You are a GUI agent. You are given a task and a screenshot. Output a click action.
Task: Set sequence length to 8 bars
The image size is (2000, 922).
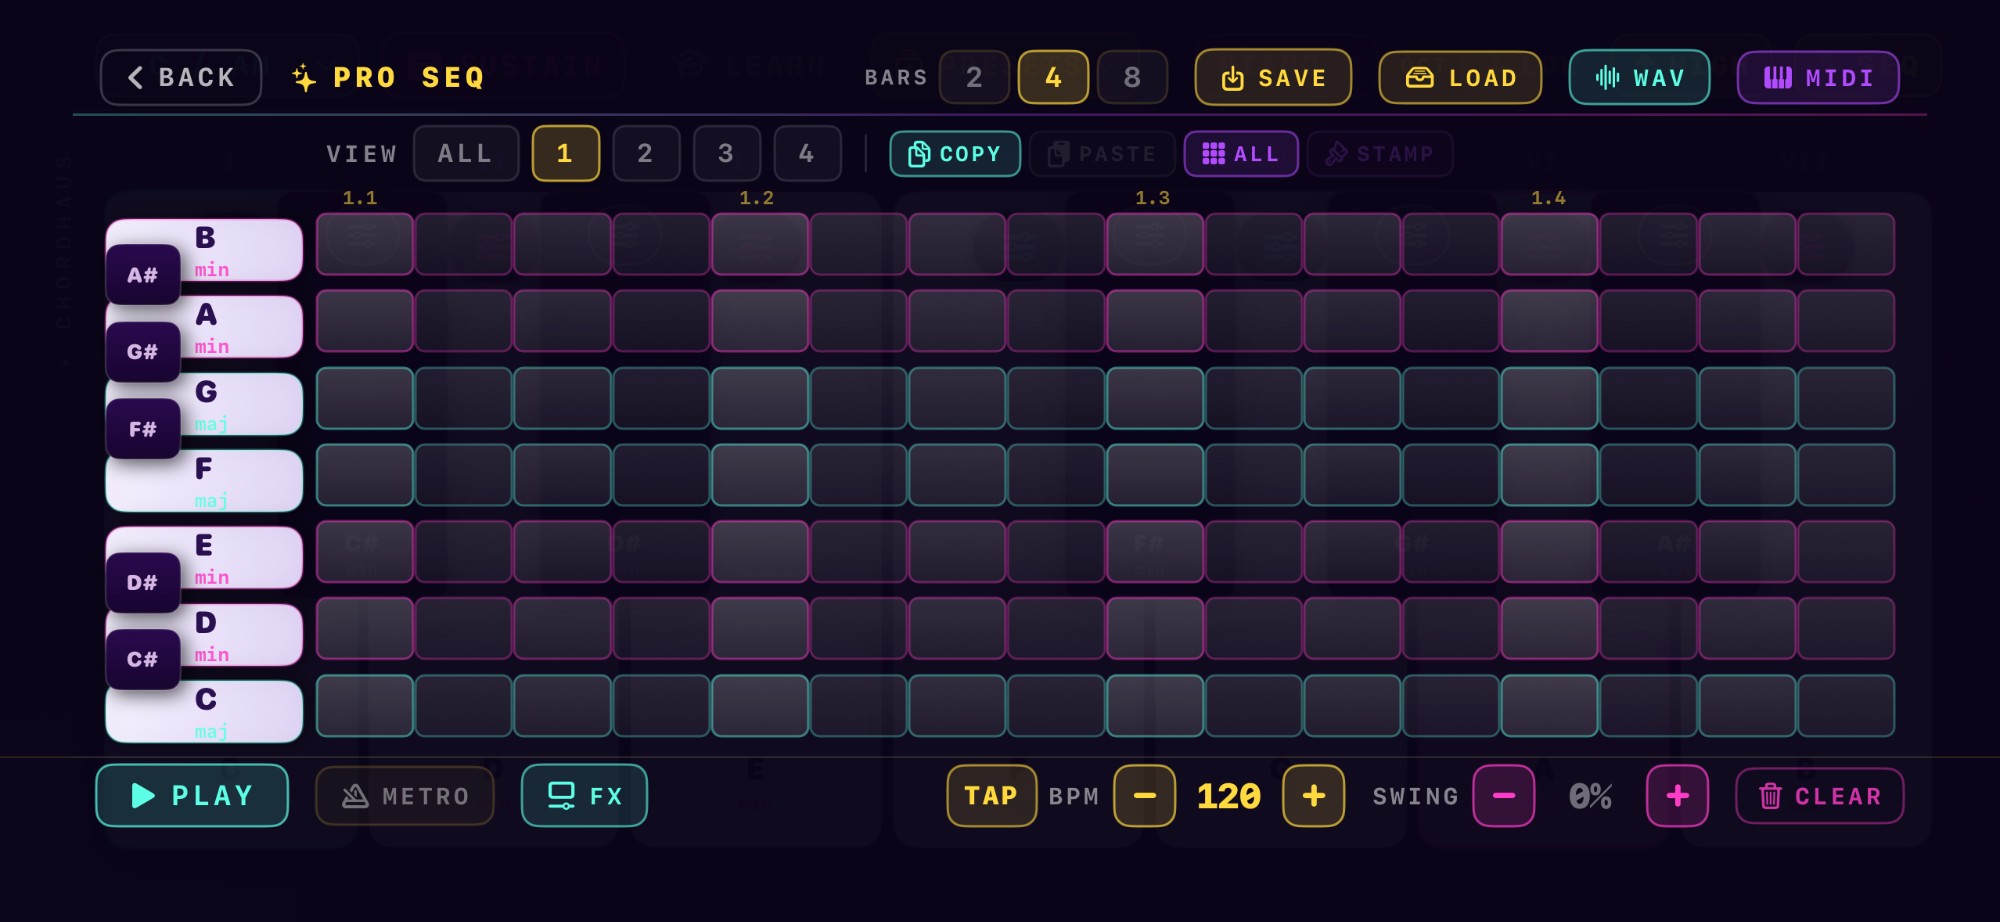1132,77
